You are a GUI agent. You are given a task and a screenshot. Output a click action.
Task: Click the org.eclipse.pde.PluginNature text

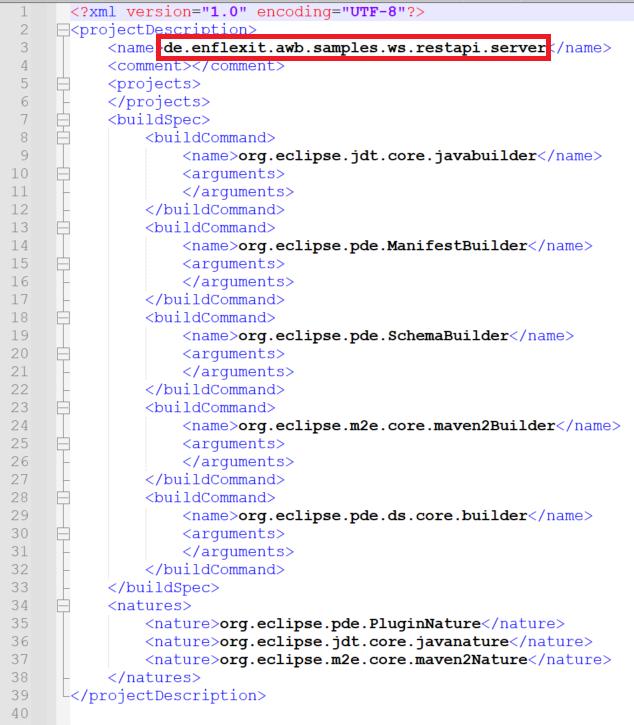click(x=350, y=624)
